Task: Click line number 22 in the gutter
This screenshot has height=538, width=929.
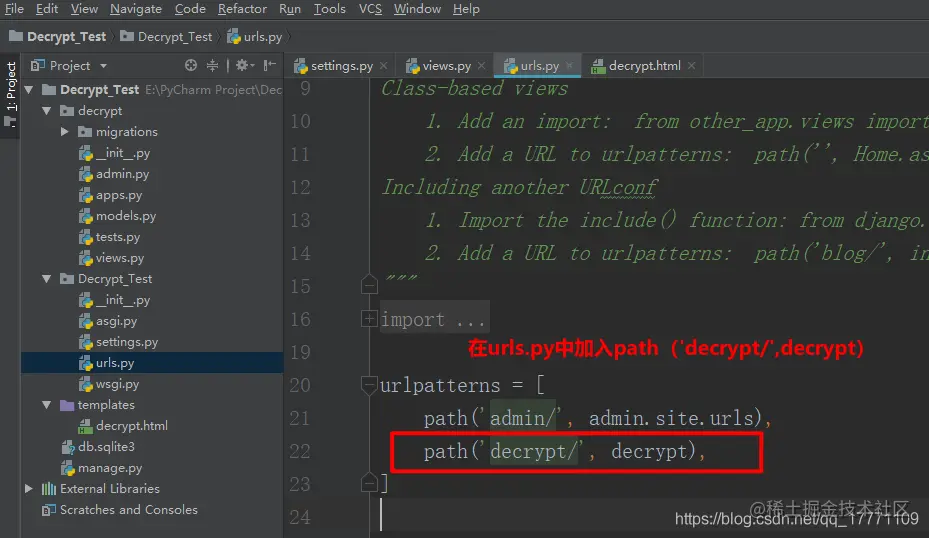Action: point(300,451)
